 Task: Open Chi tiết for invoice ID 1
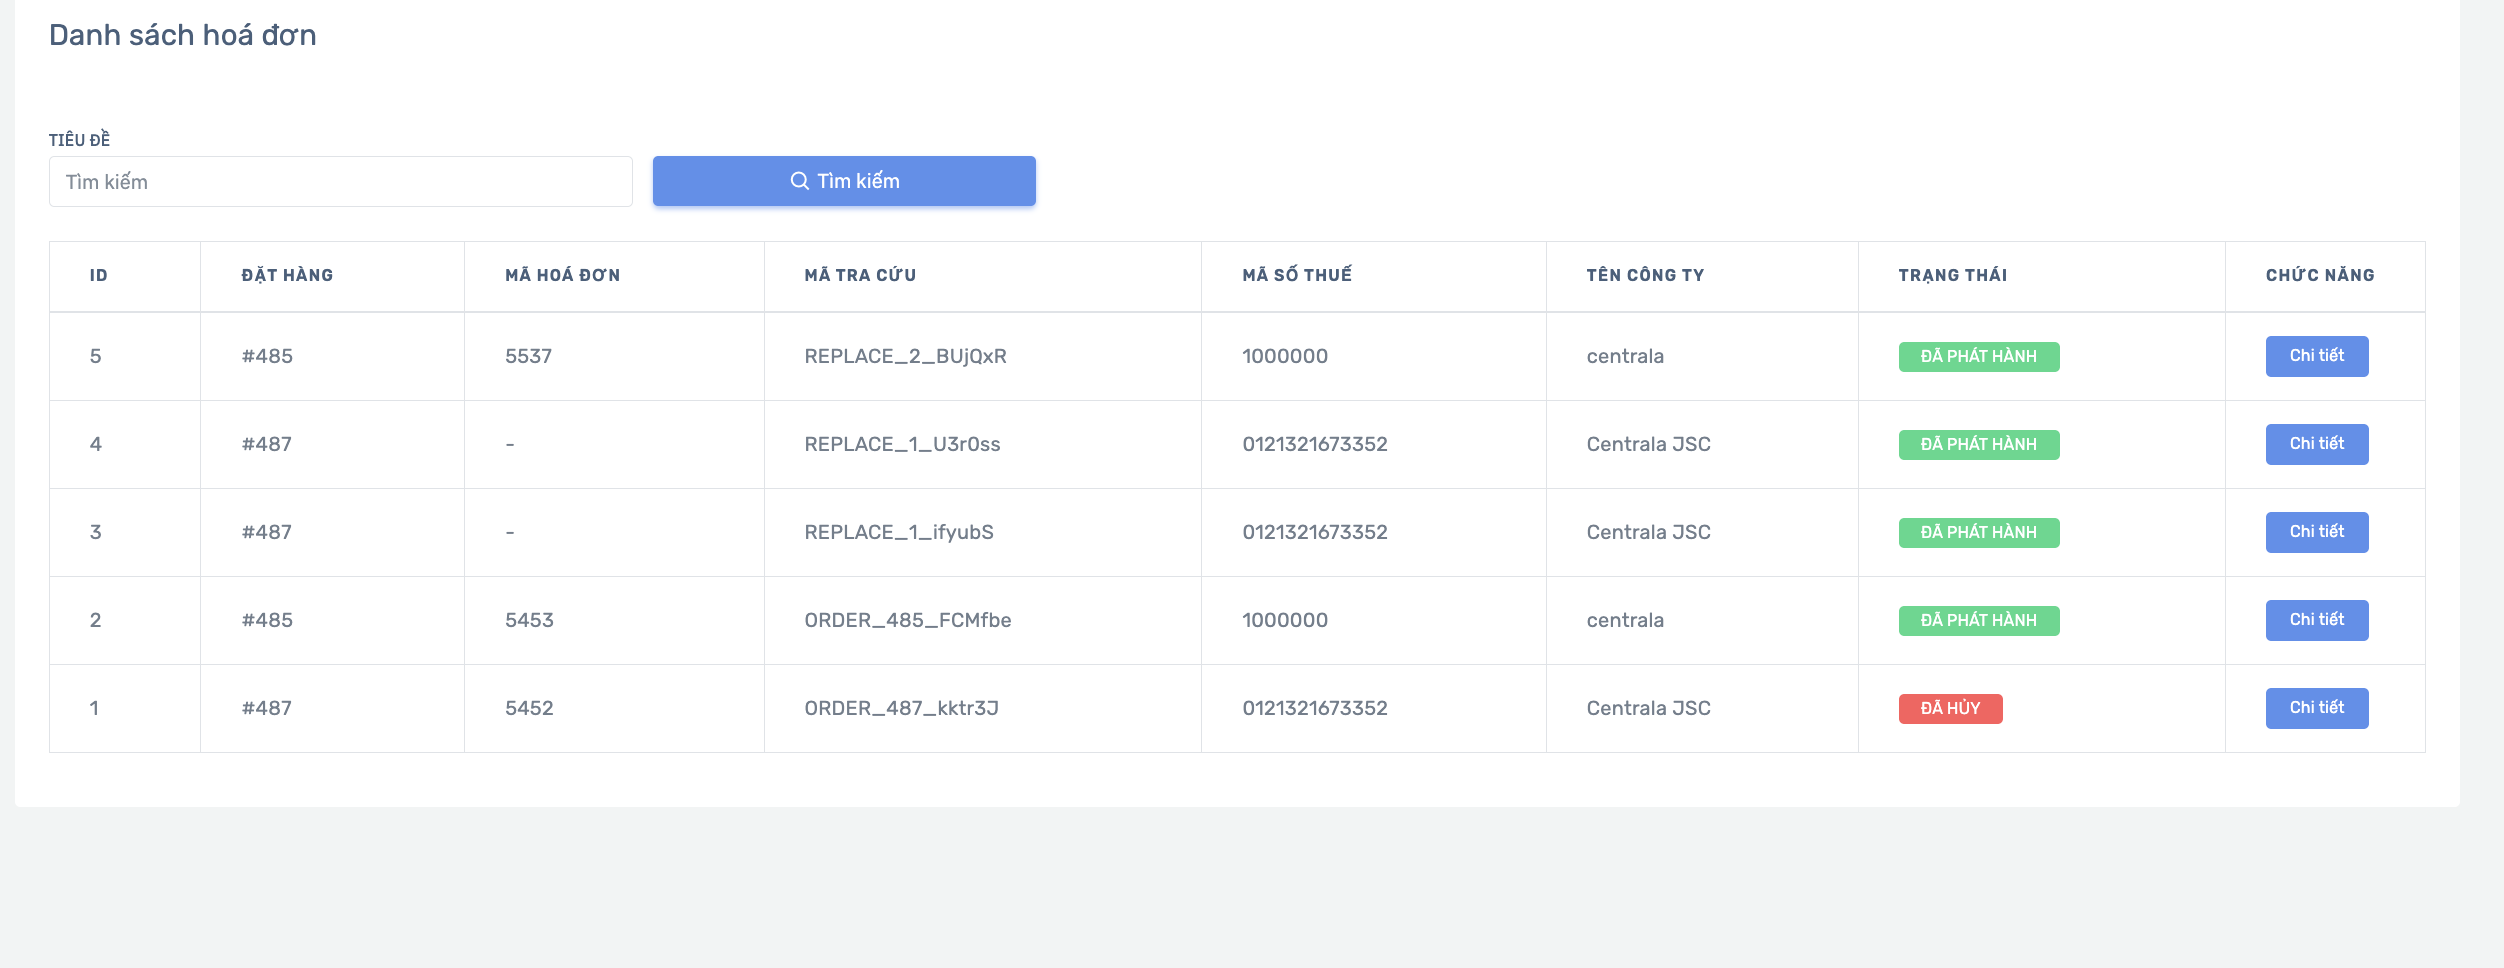tap(2317, 708)
